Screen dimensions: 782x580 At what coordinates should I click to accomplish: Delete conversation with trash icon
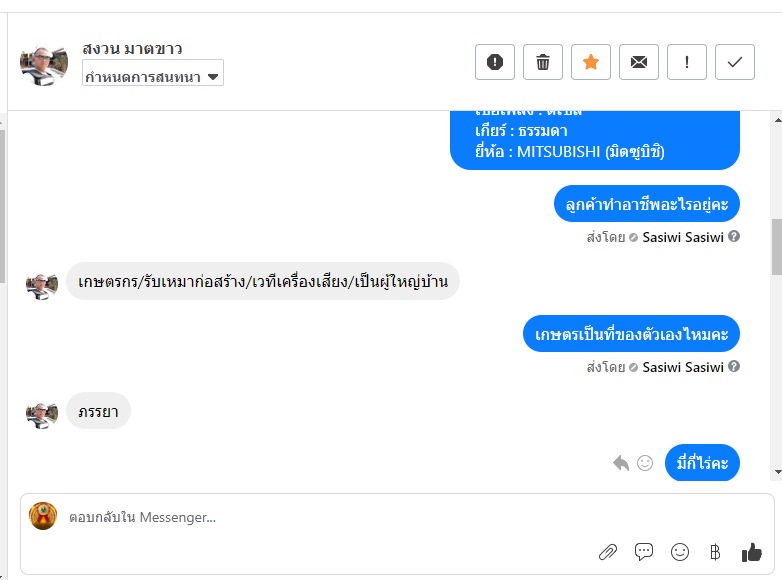[x=543, y=62]
